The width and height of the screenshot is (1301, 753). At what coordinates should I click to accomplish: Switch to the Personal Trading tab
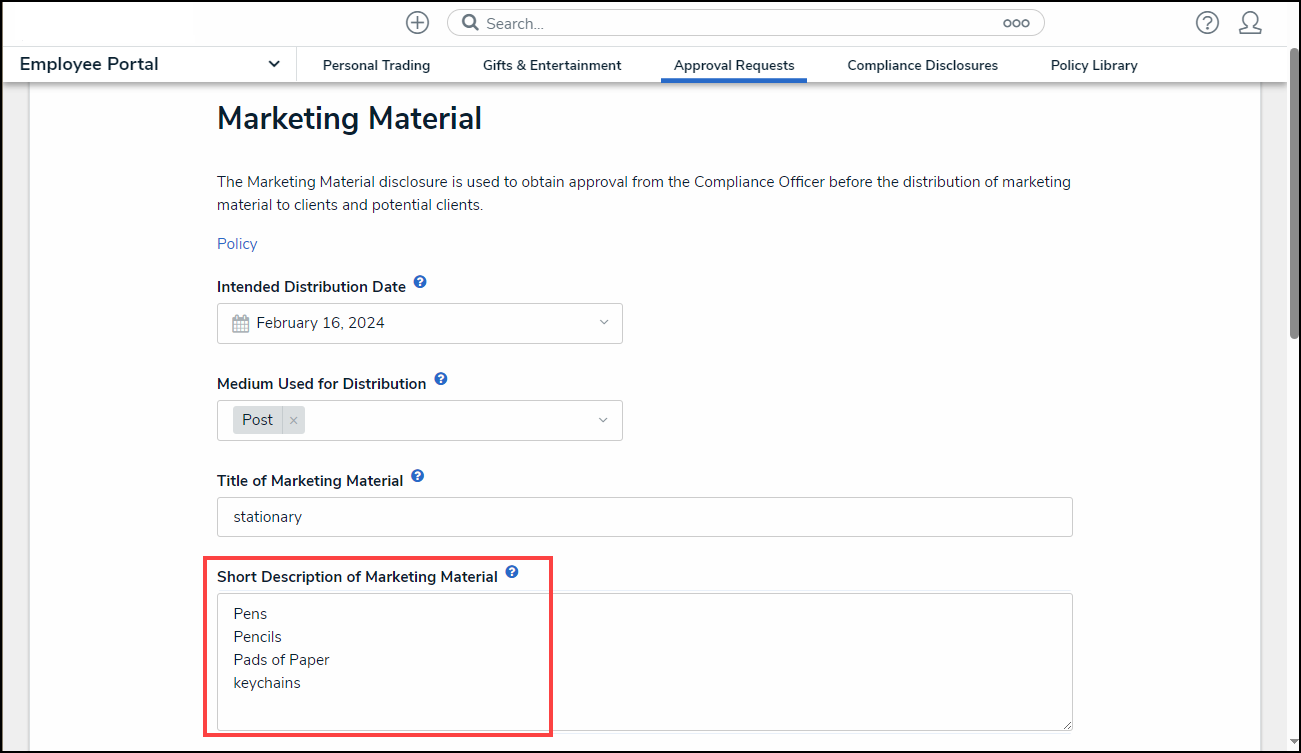tap(376, 65)
